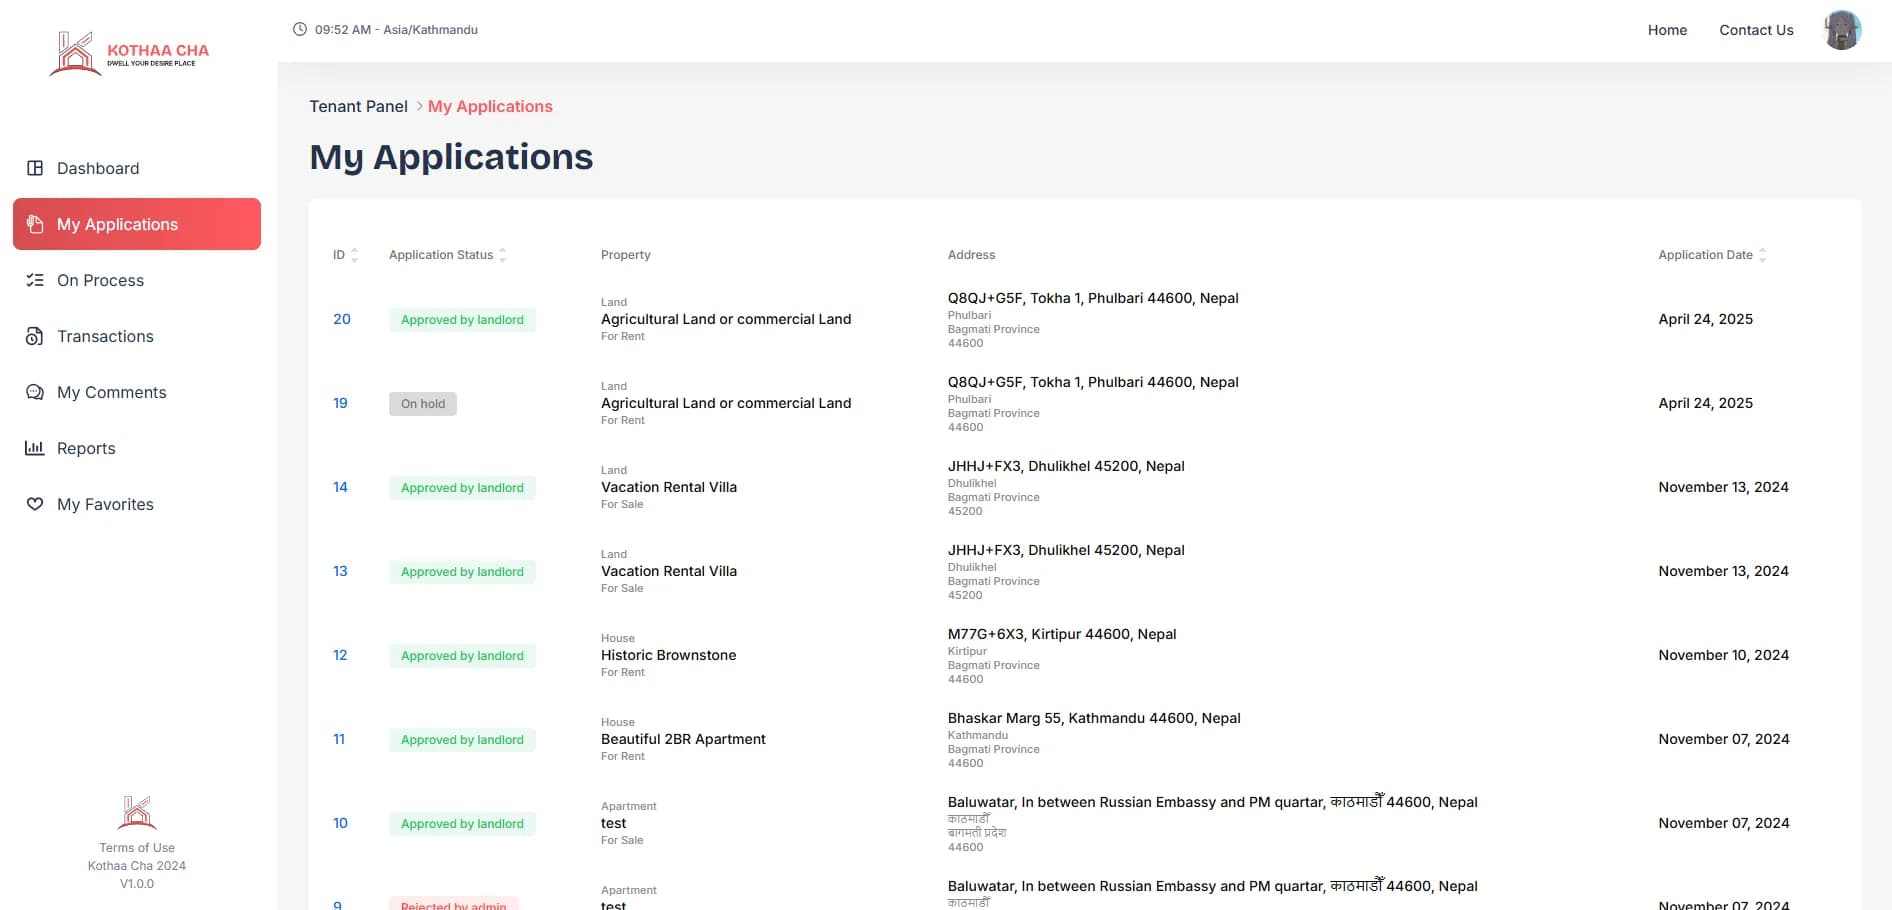The height and width of the screenshot is (910, 1892).
Task: Click the Home link in the top bar
Action: click(x=1667, y=30)
